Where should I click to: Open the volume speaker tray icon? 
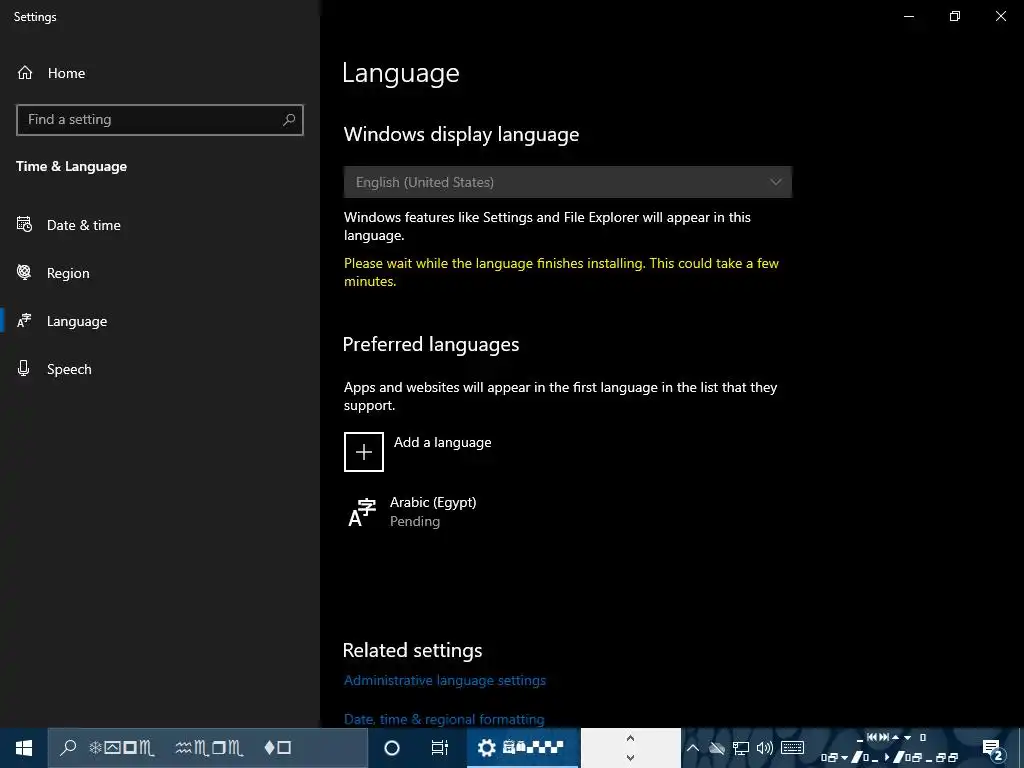tap(764, 748)
